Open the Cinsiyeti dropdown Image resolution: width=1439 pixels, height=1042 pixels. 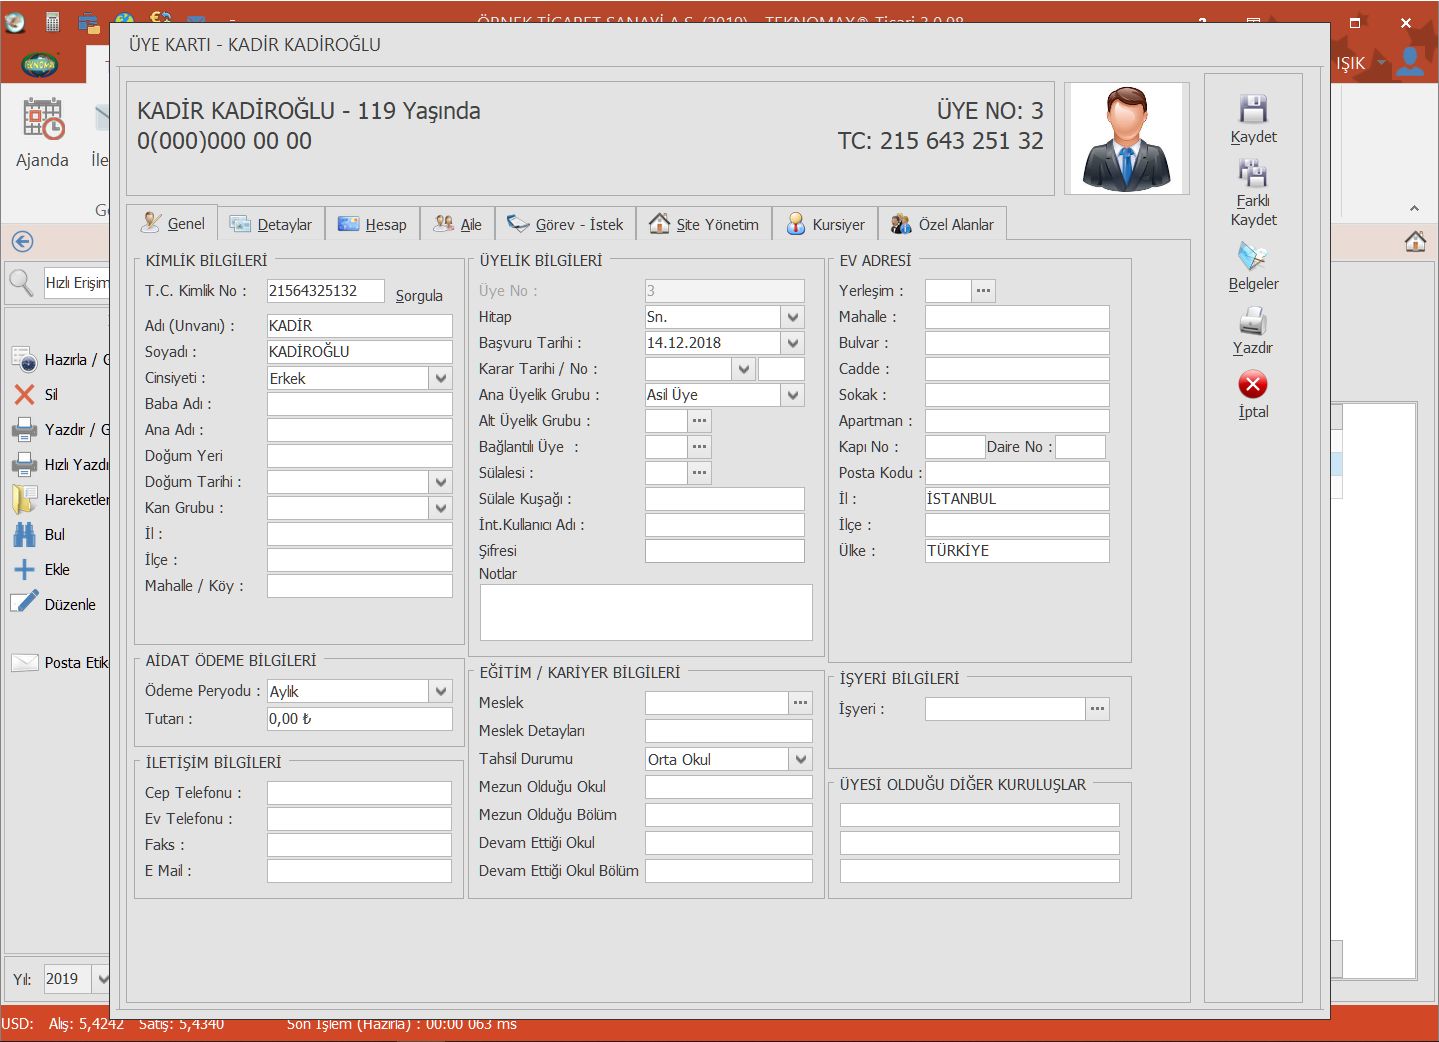[x=441, y=378]
